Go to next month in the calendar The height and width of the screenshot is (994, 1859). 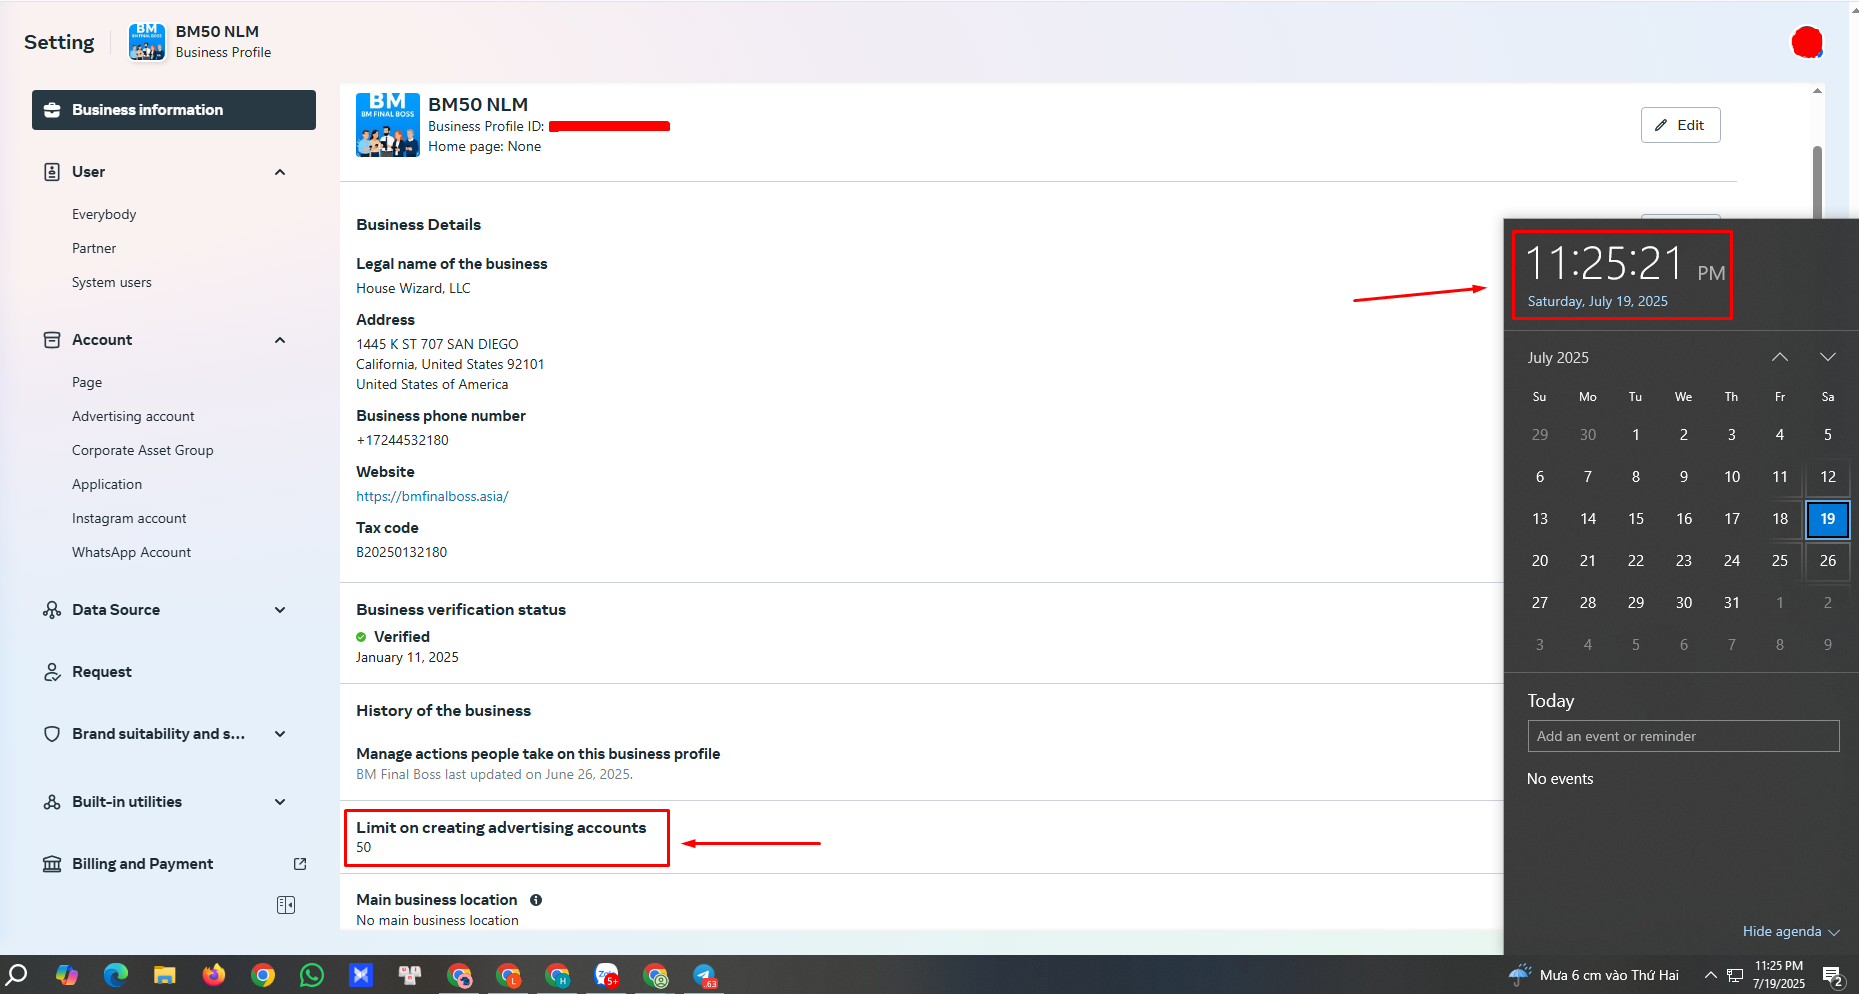pos(1828,357)
